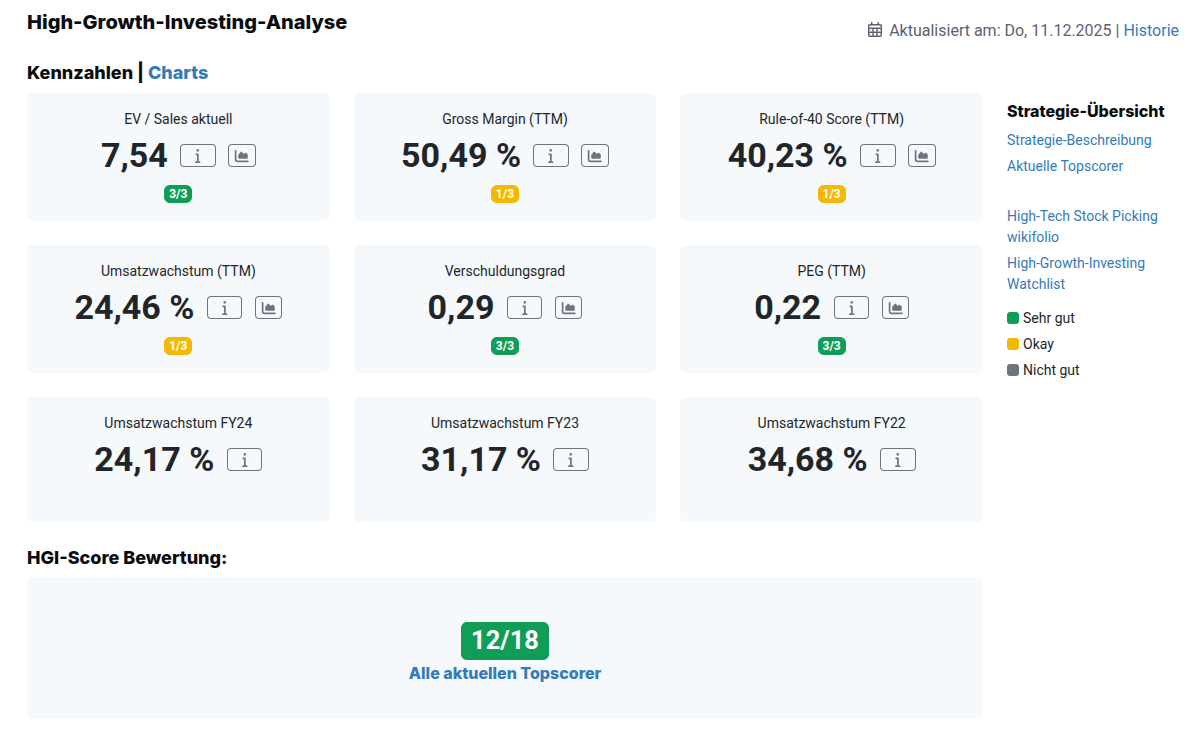Open chart icon for Rule-of-40 Score
The image size is (1199, 732).
pyautogui.click(x=922, y=155)
